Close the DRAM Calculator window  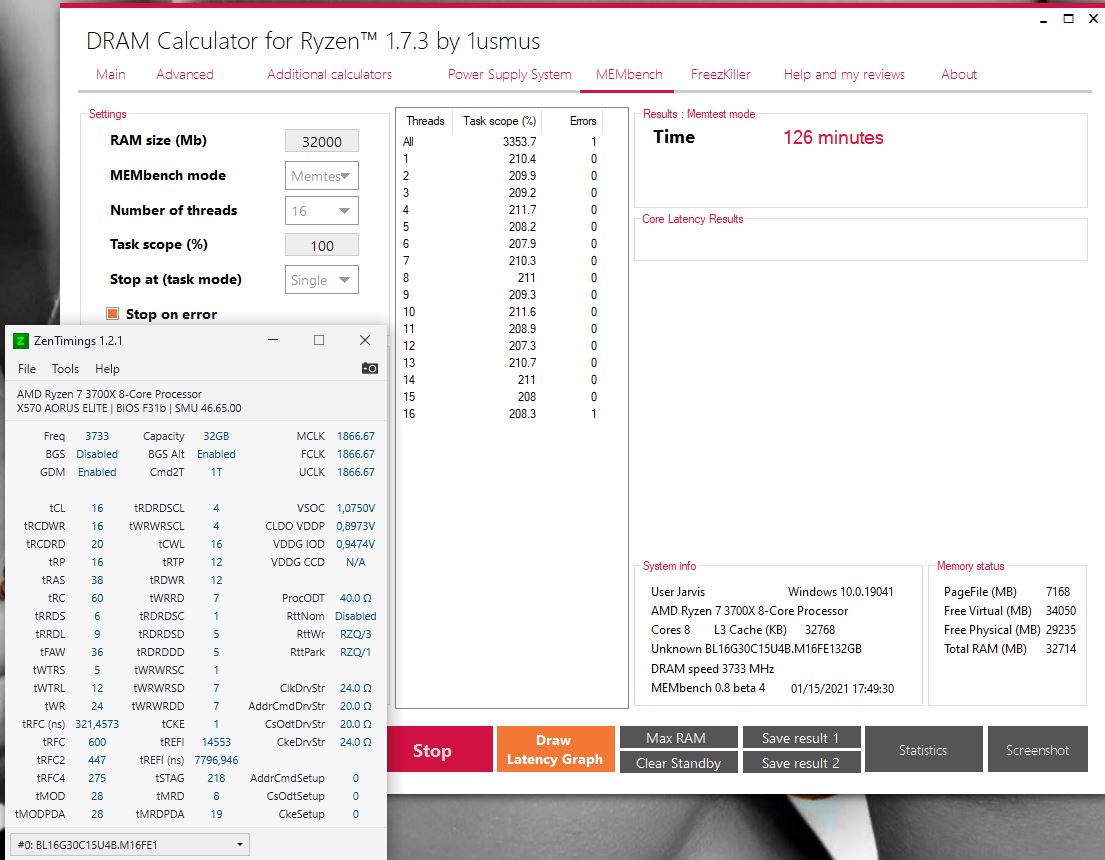[1093, 18]
